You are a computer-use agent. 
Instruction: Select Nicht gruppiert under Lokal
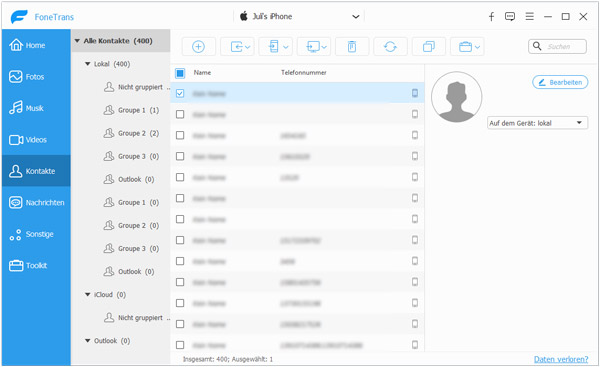click(137, 87)
